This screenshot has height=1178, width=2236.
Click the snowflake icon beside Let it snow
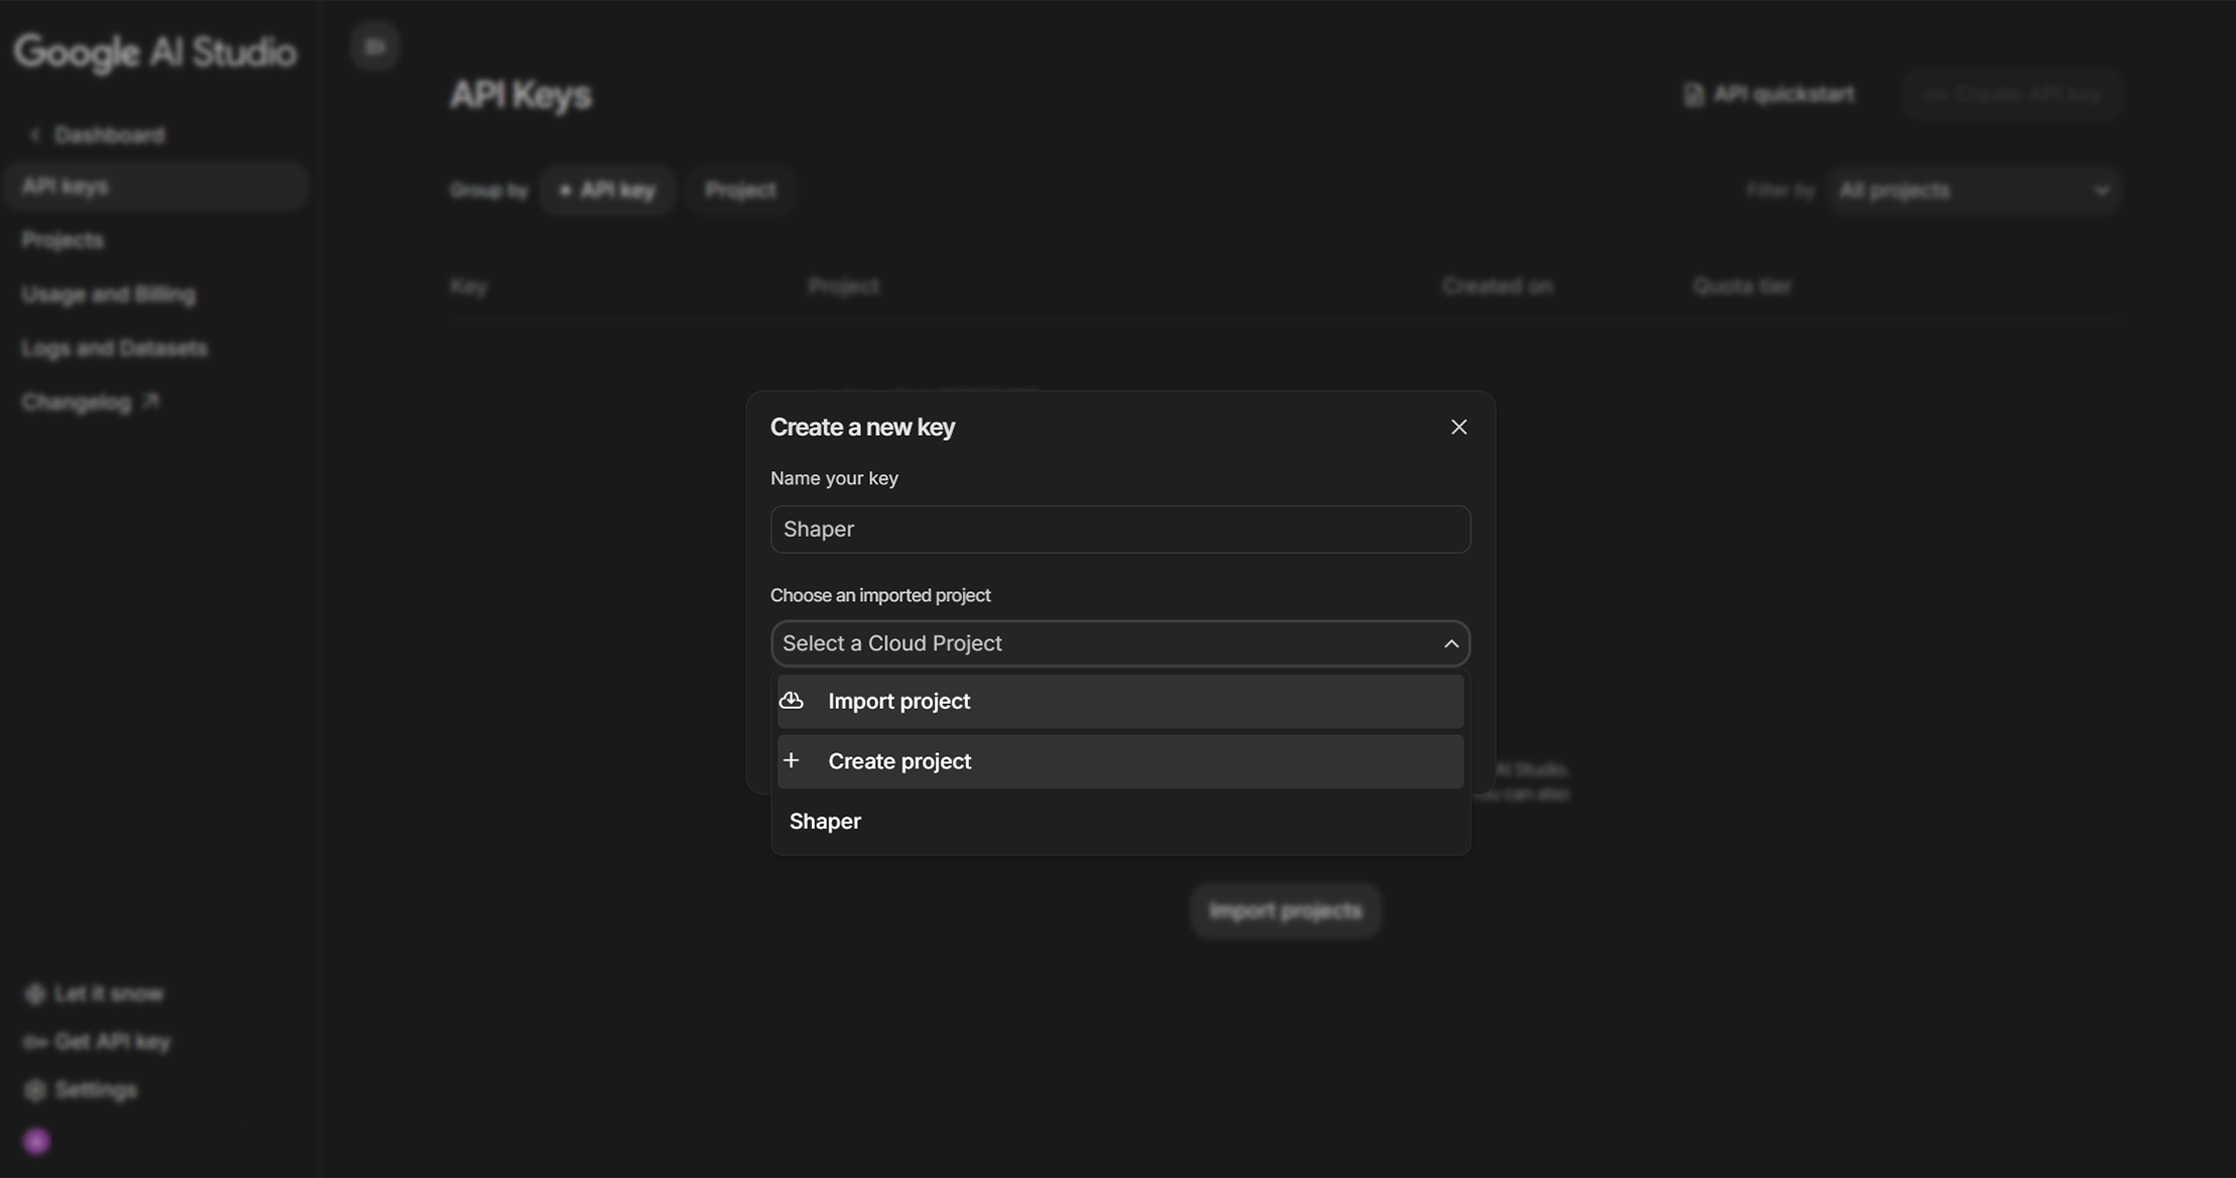(36, 993)
